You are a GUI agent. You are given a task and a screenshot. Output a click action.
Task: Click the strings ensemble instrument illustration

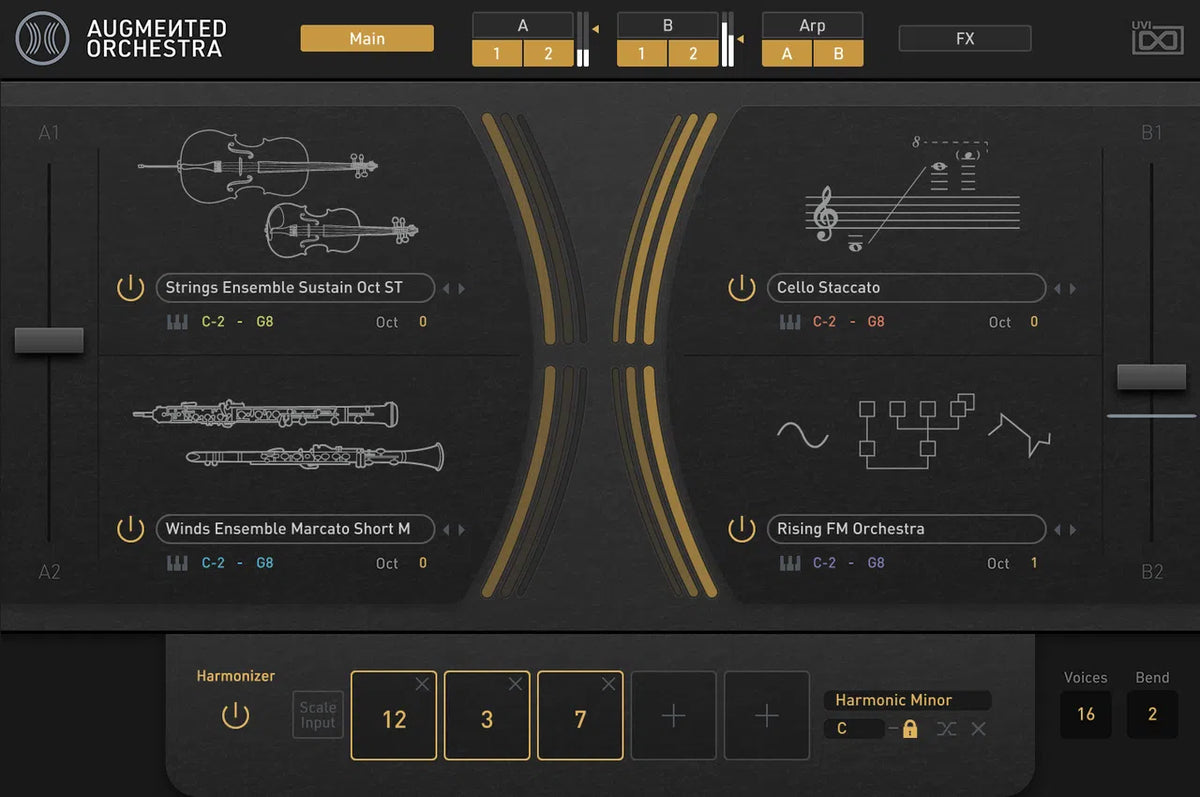[x=270, y=190]
